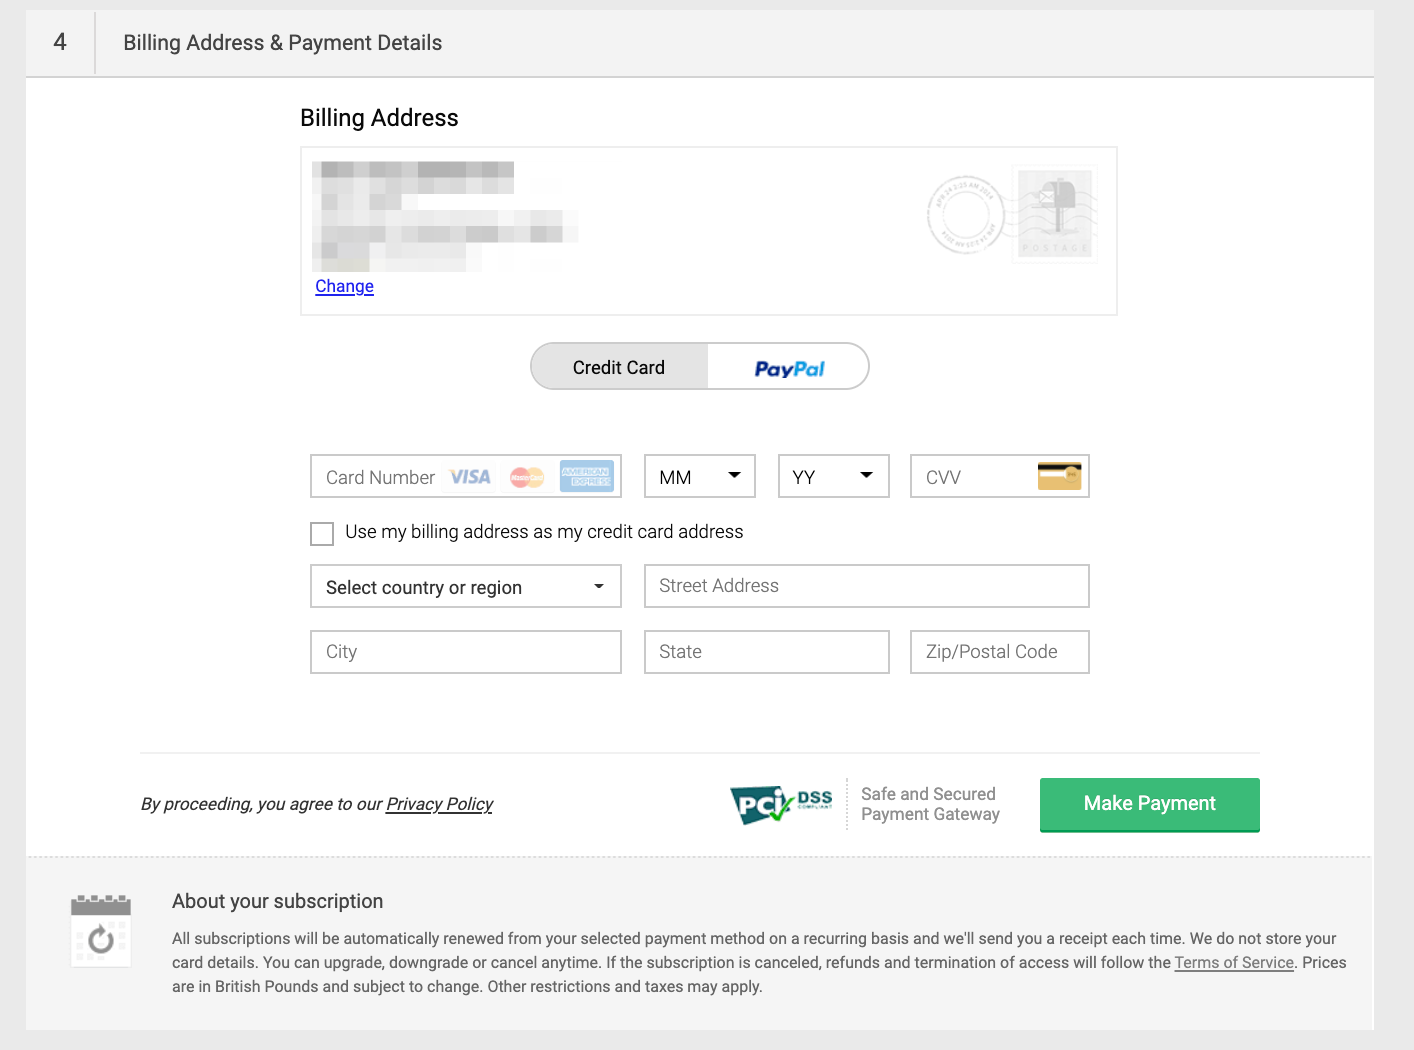Click the mailbox postage stamp image
Viewport: 1414px width, 1050px height.
click(x=1055, y=214)
